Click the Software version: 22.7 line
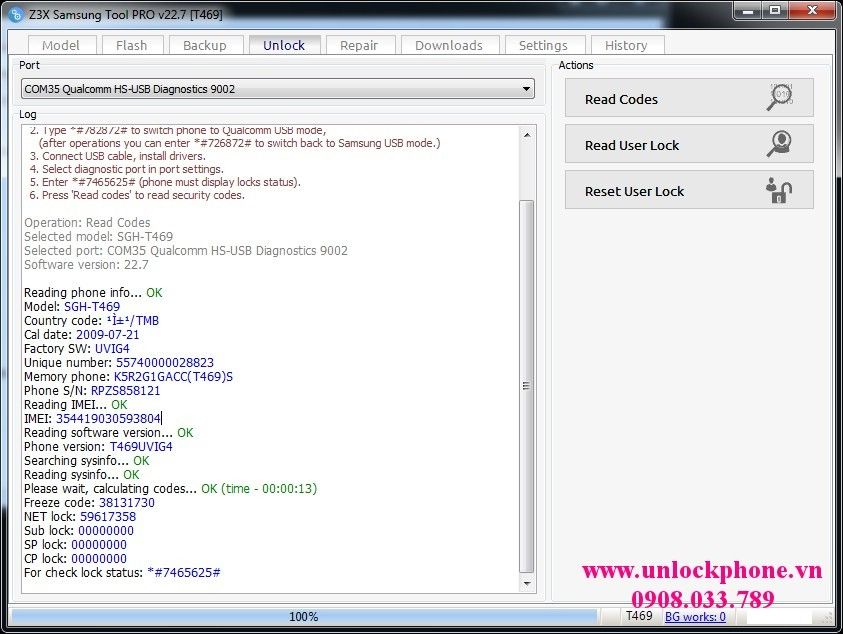The height and width of the screenshot is (634, 843). pyautogui.click(x=86, y=265)
